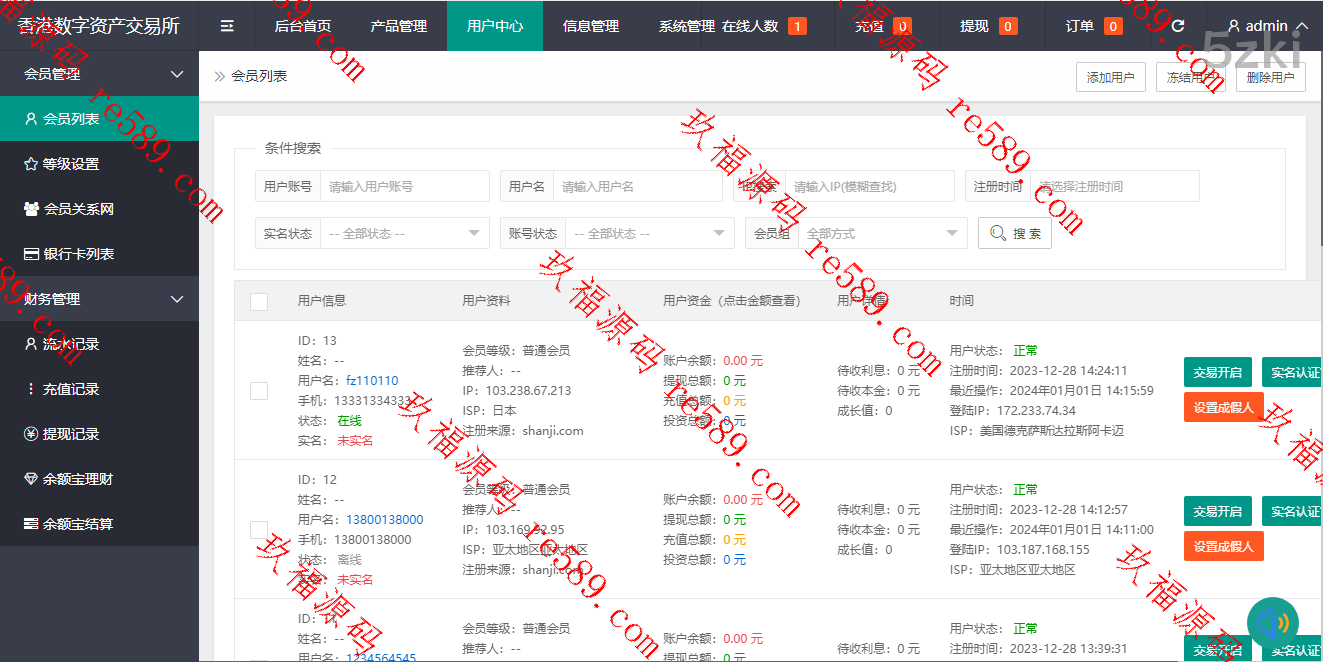
Task: Click the hamburger menu collapse icon
Action: [x=227, y=26]
